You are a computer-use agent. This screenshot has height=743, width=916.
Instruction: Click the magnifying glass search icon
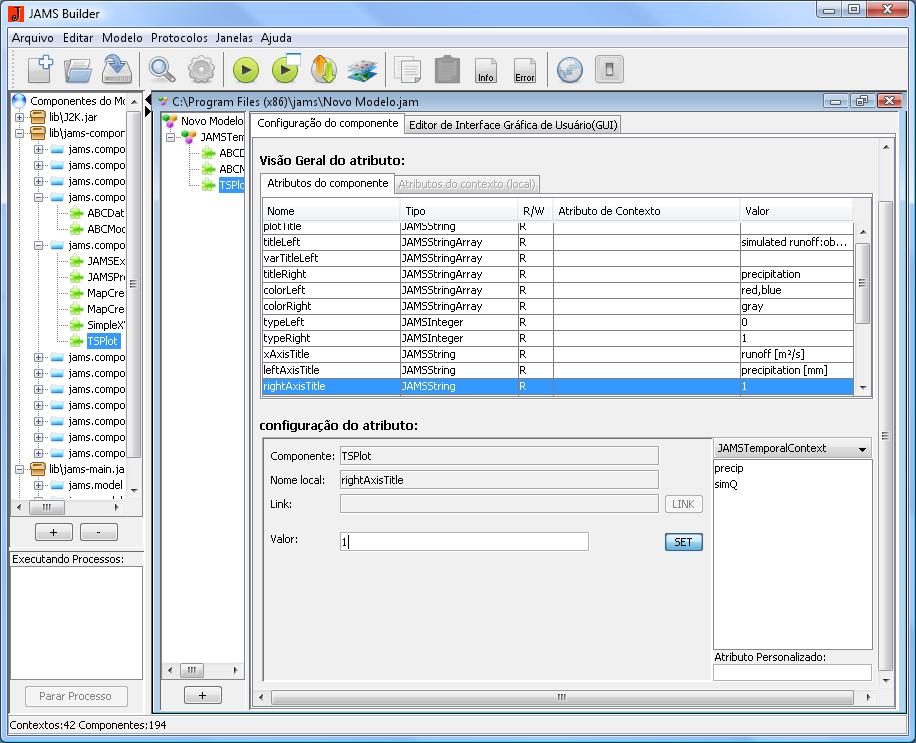click(162, 69)
